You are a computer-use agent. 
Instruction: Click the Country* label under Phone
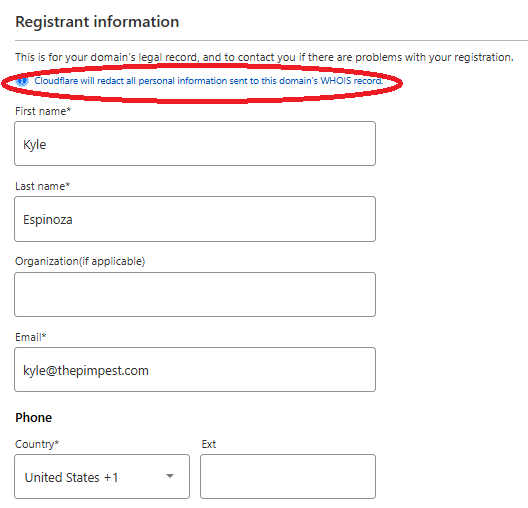click(x=37, y=444)
